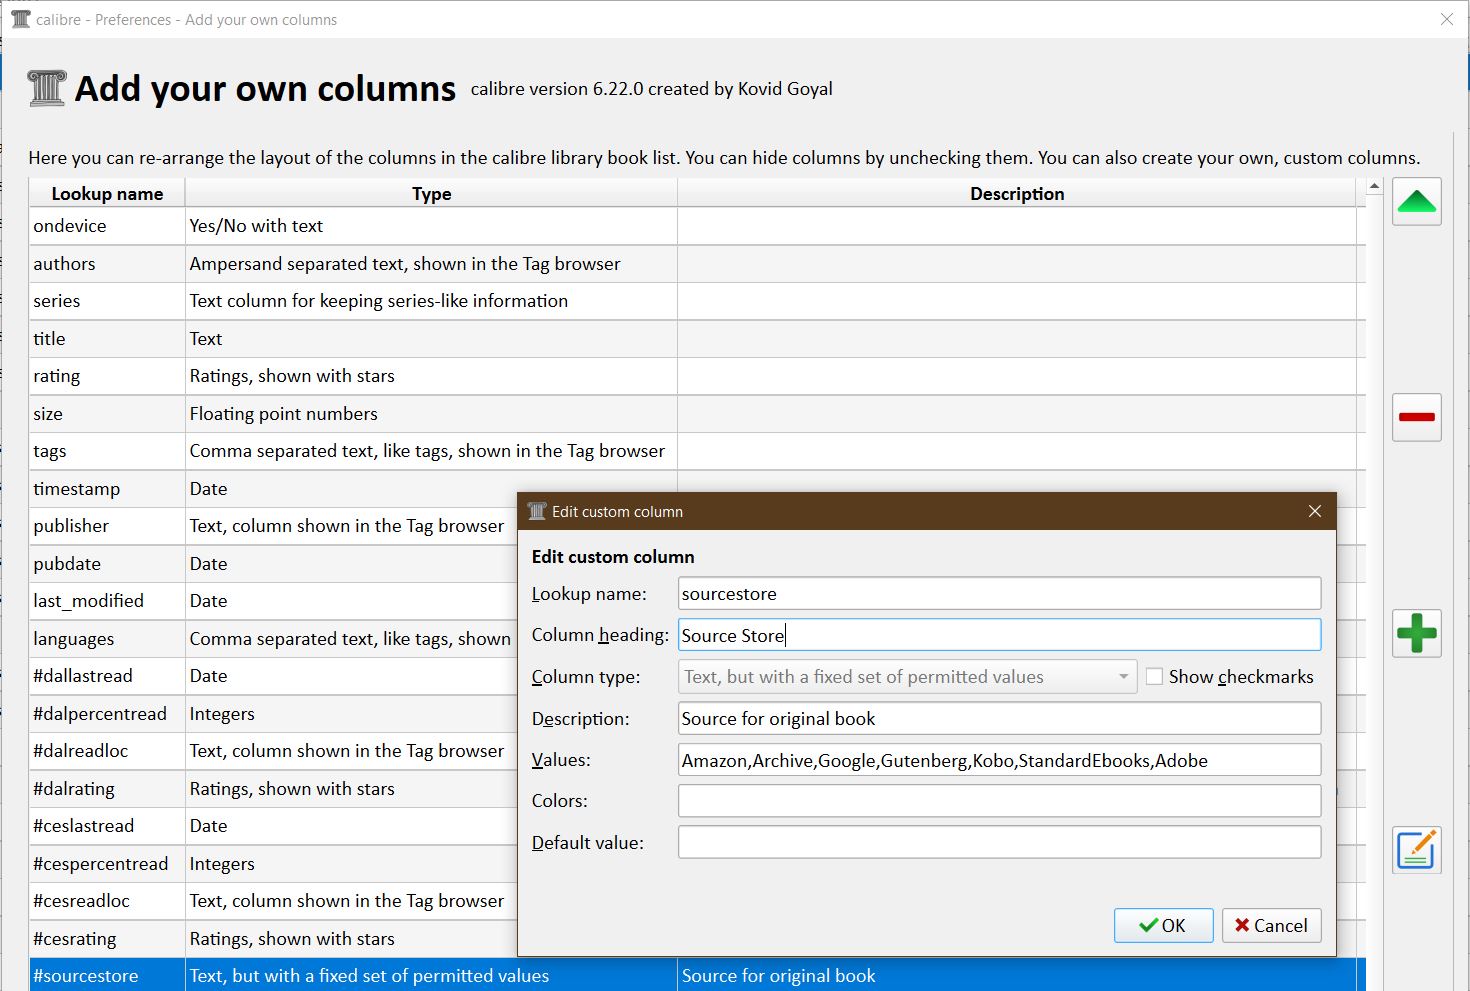This screenshot has width=1470, height=991.
Task: Cancel the custom column edit
Action: click(x=1271, y=925)
